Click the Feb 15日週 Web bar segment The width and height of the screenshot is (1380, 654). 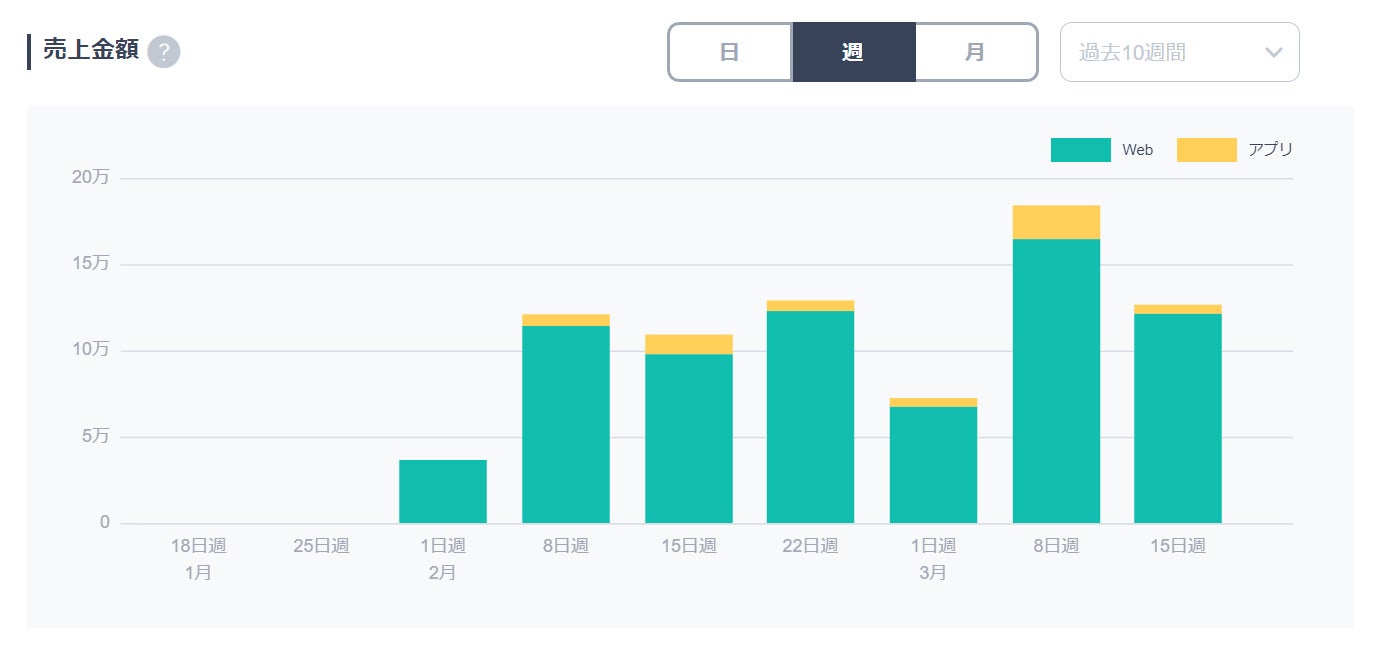(688, 438)
